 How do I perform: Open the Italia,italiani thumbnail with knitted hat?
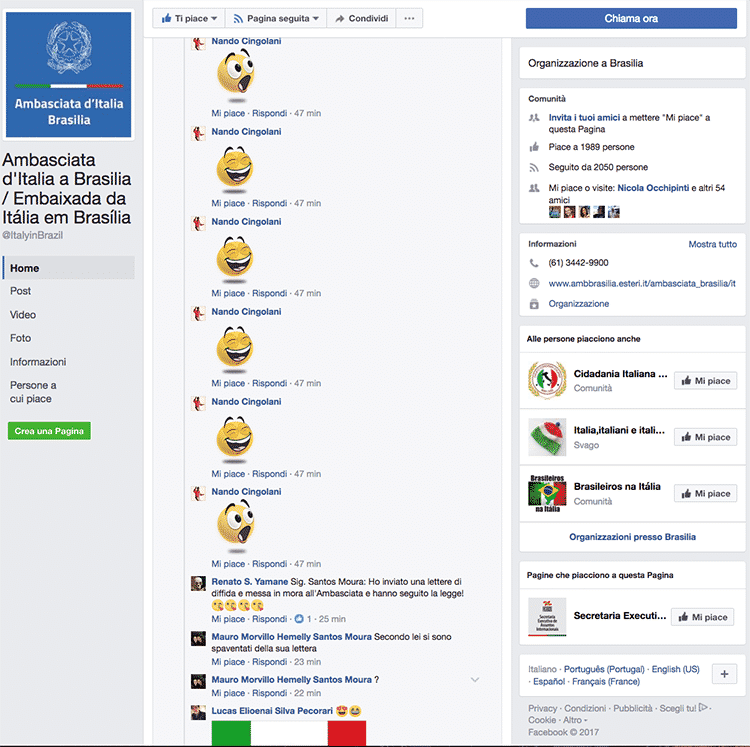(x=547, y=437)
